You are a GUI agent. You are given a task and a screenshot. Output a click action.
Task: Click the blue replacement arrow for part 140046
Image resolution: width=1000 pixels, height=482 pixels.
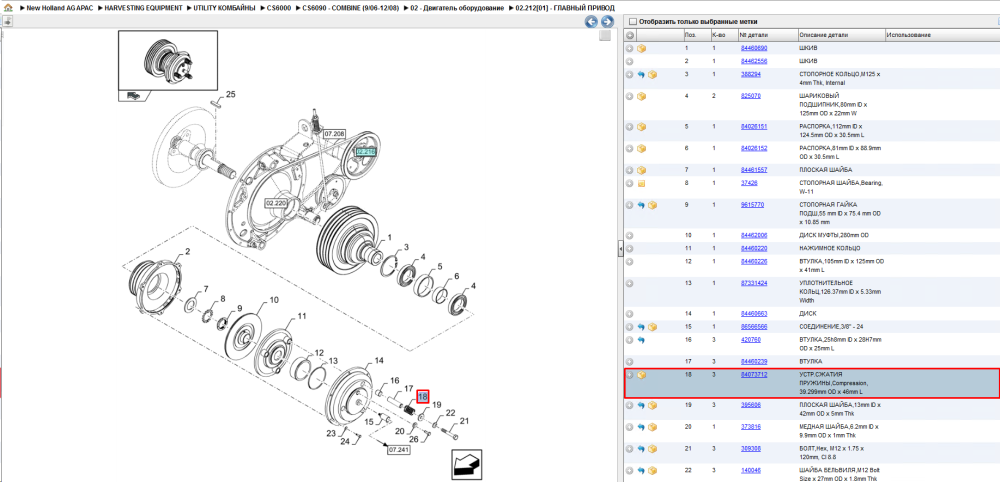coord(642,471)
